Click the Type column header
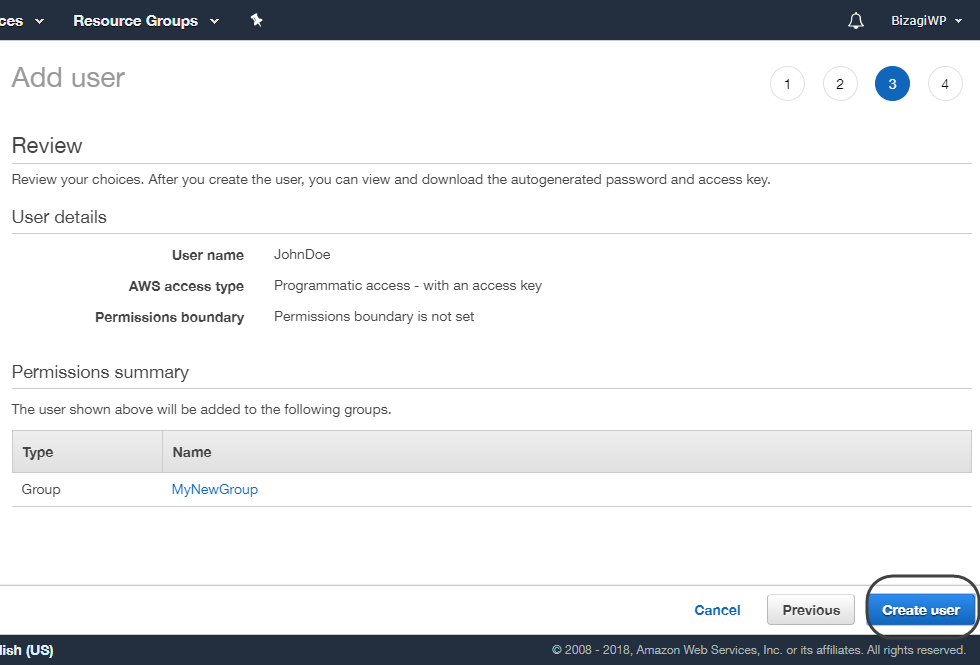This screenshot has width=980, height=665. click(x=38, y=452)
